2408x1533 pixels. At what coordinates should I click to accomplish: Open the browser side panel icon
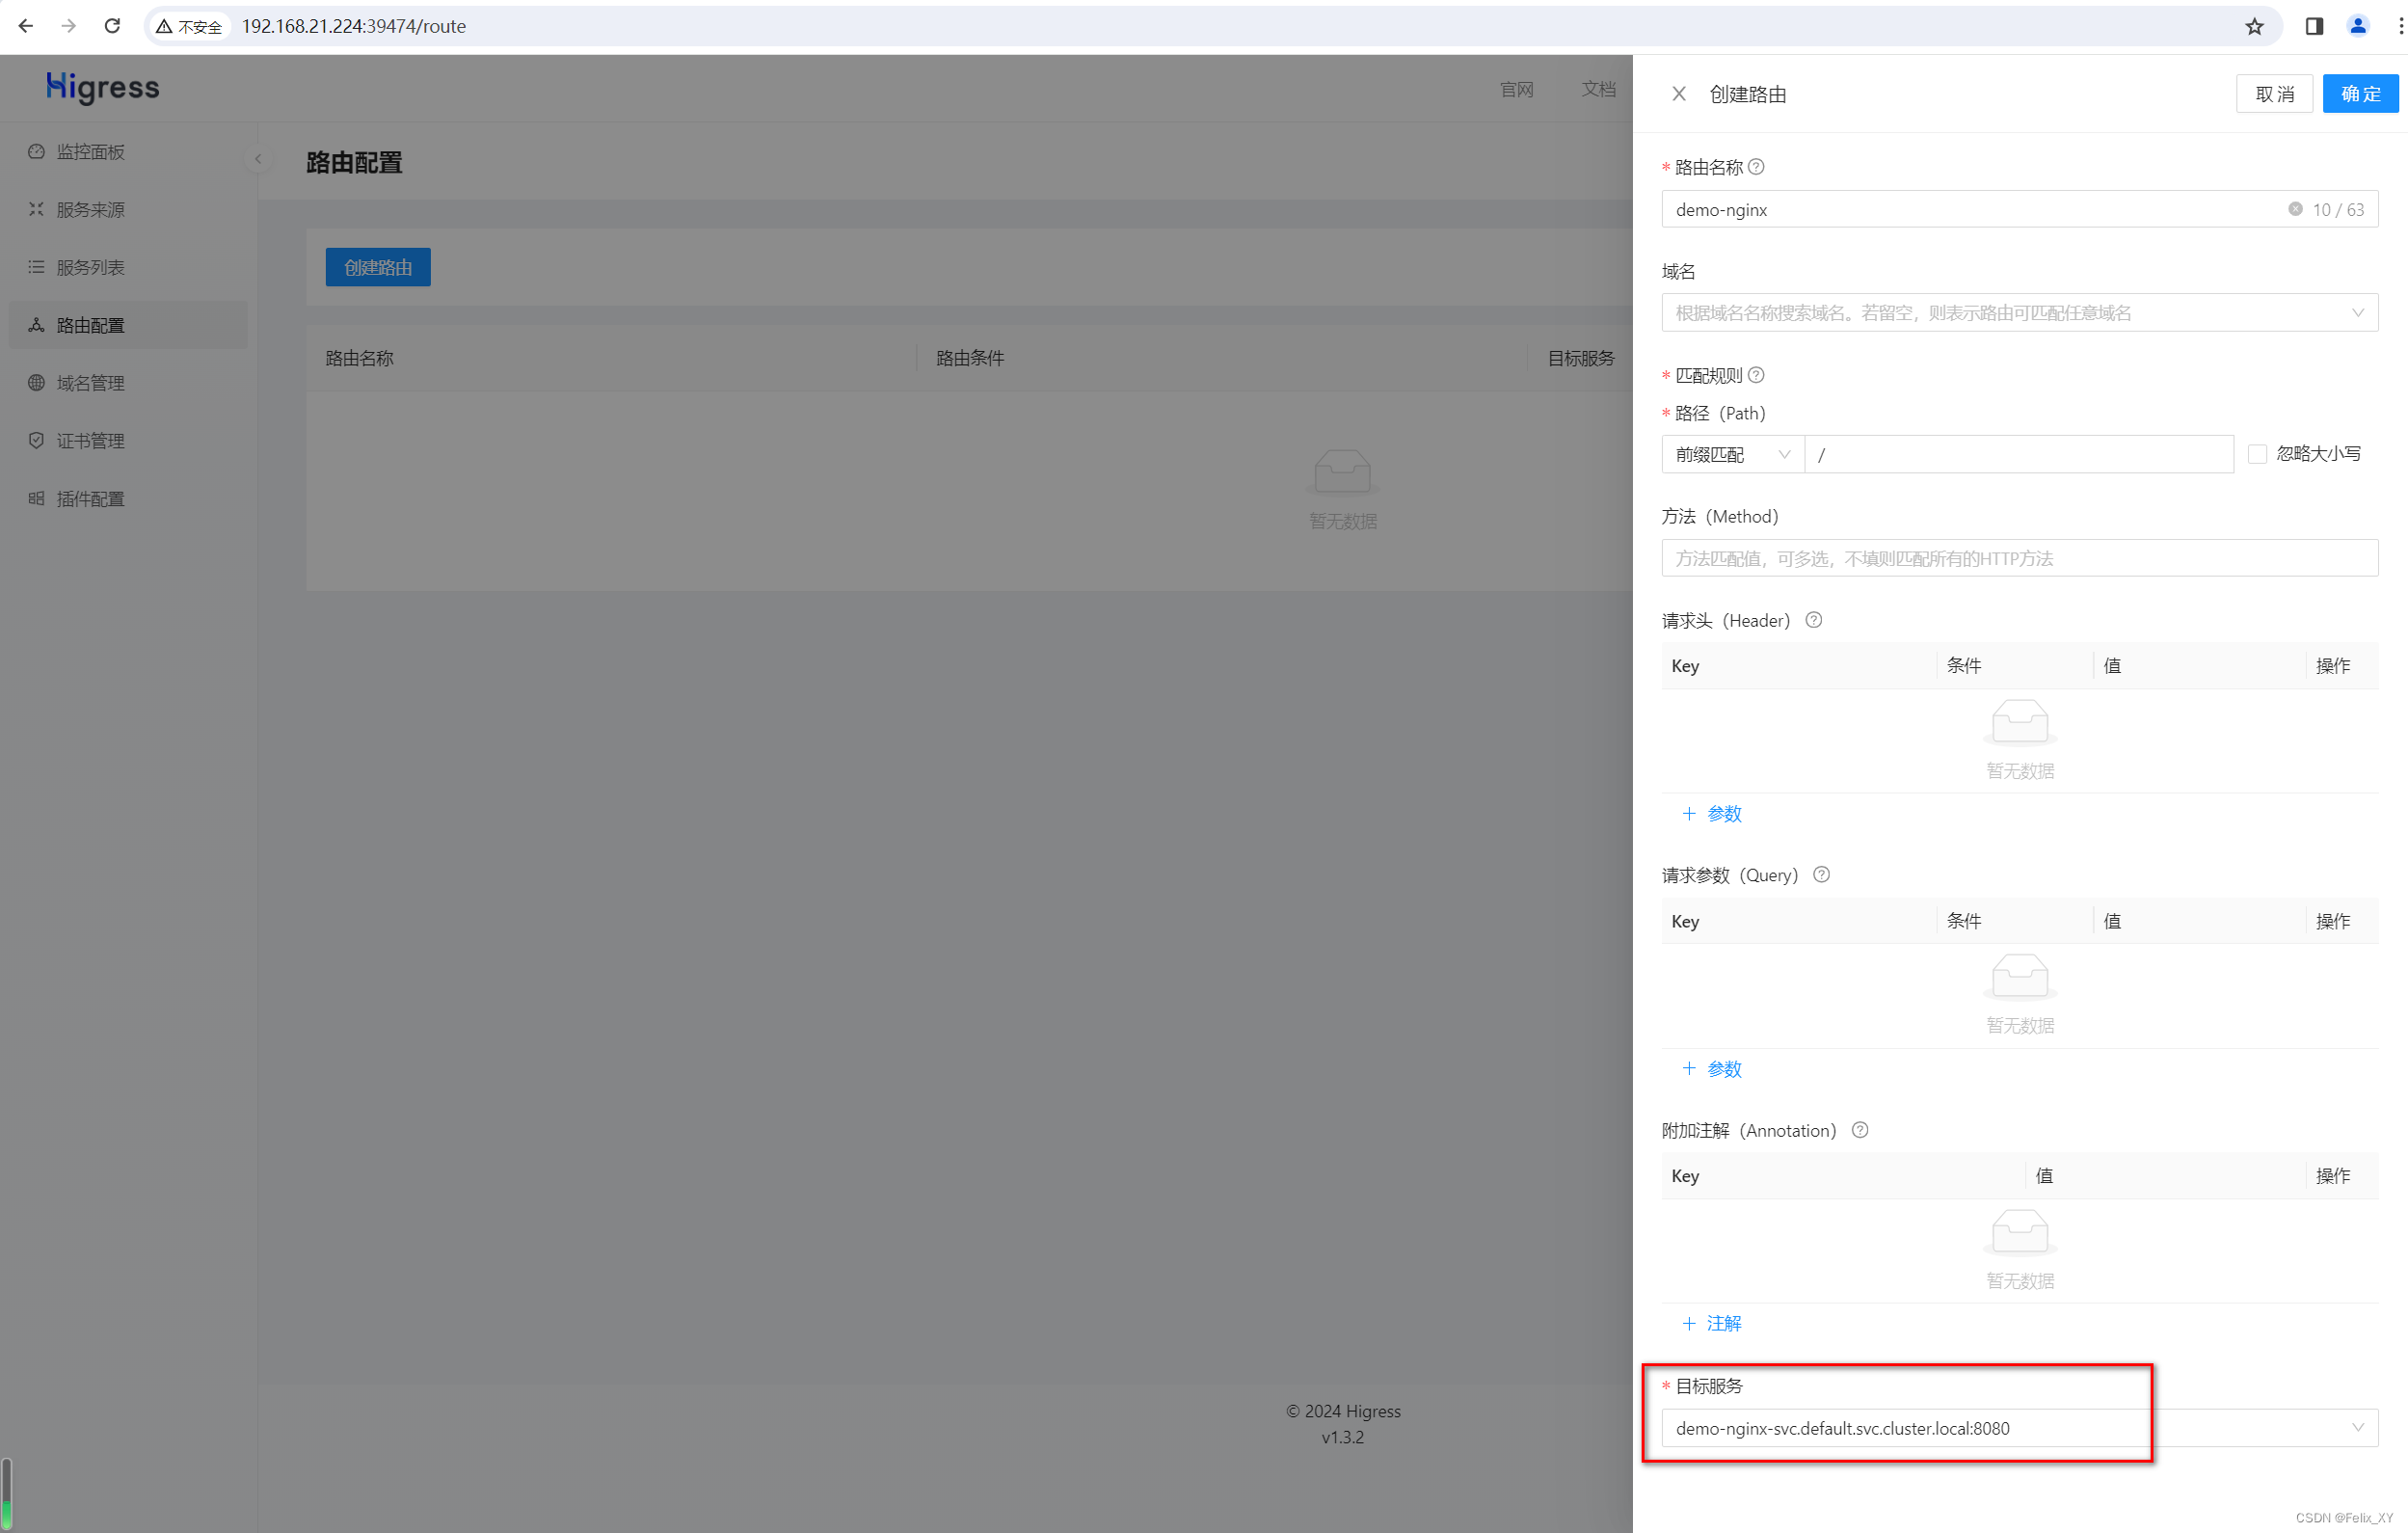coord(2314,26)
